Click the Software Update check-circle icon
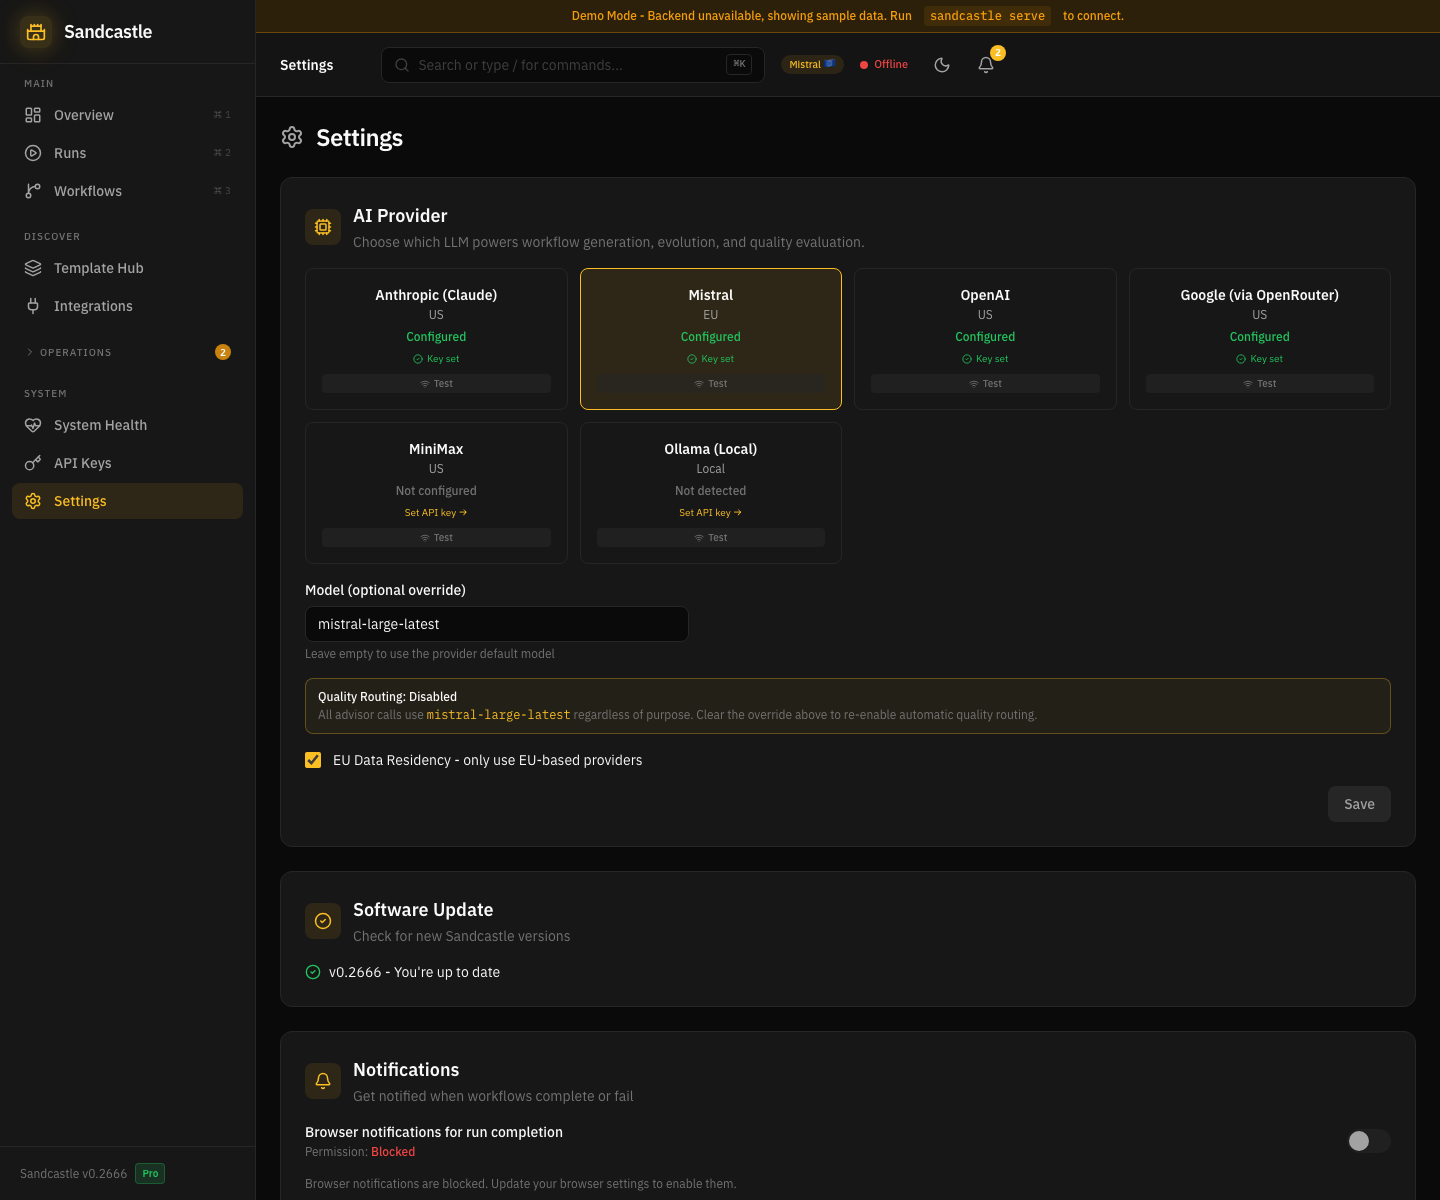This screenshot has height=1200, width=1440. (x=323, y=921)
